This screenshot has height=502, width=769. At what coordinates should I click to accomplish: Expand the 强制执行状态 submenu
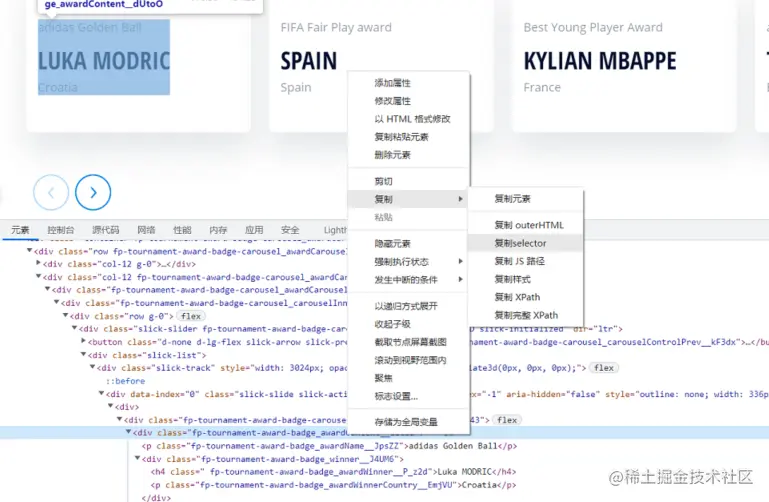click(409, 262)
